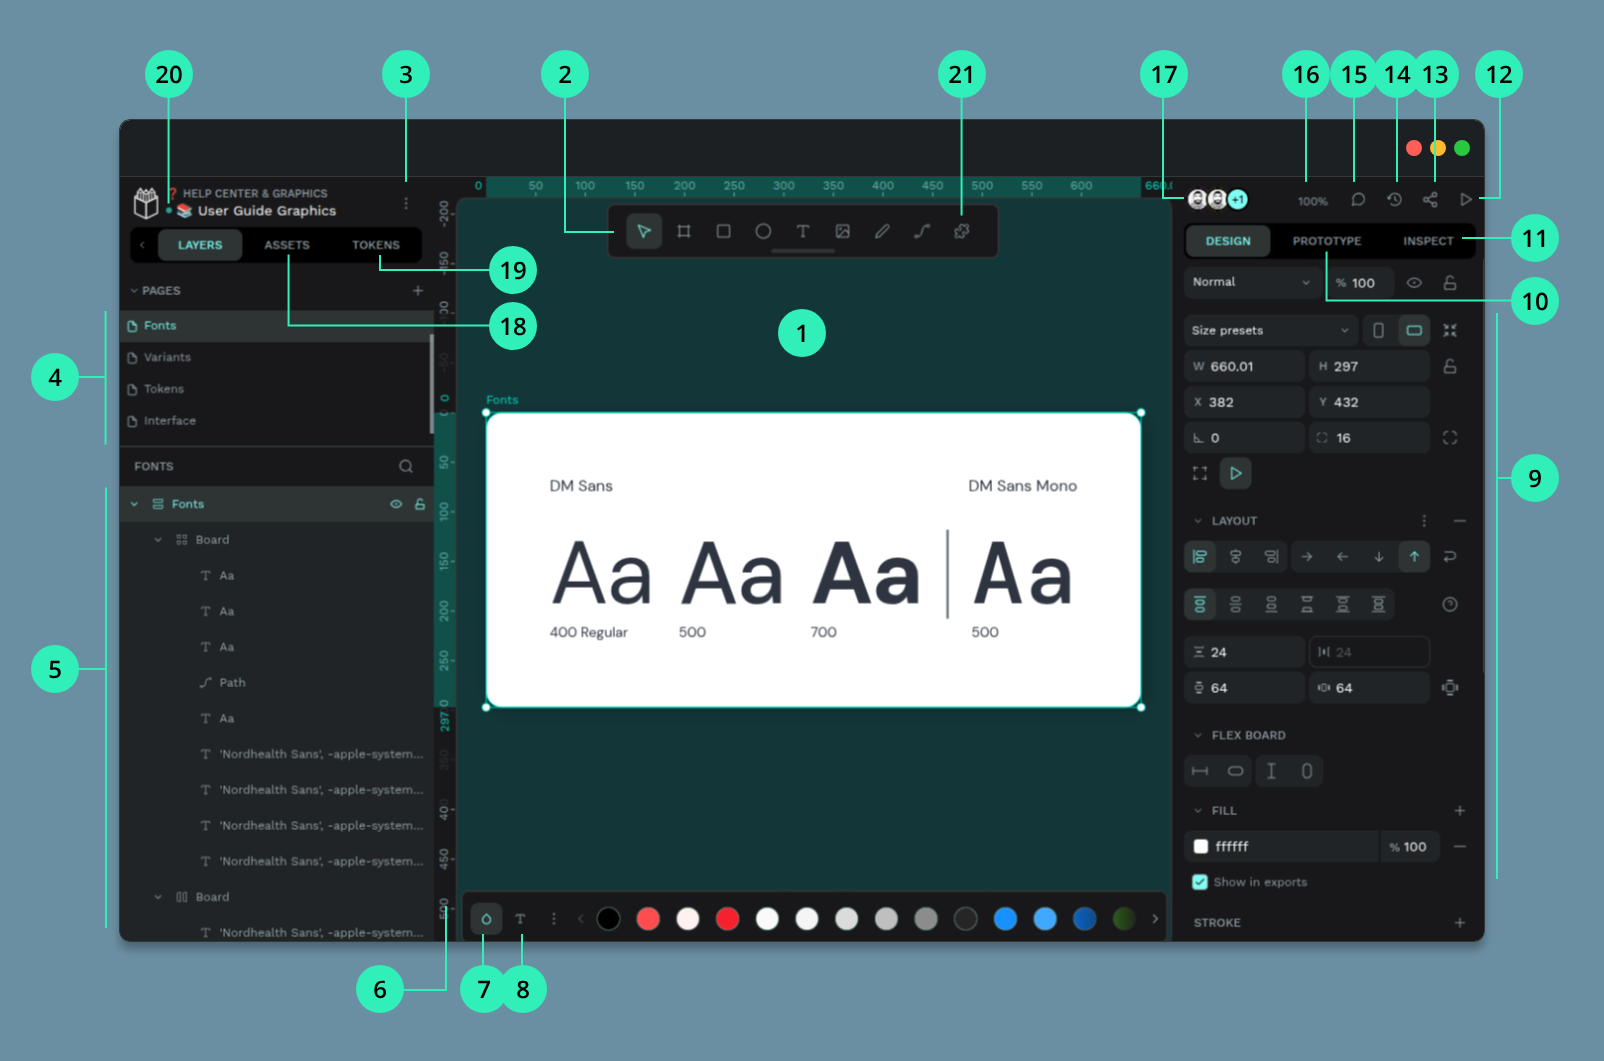Select the Rectangle tool in the toolbar
The height and width of the screenshot is (1061, 1604).
(723, 231)
